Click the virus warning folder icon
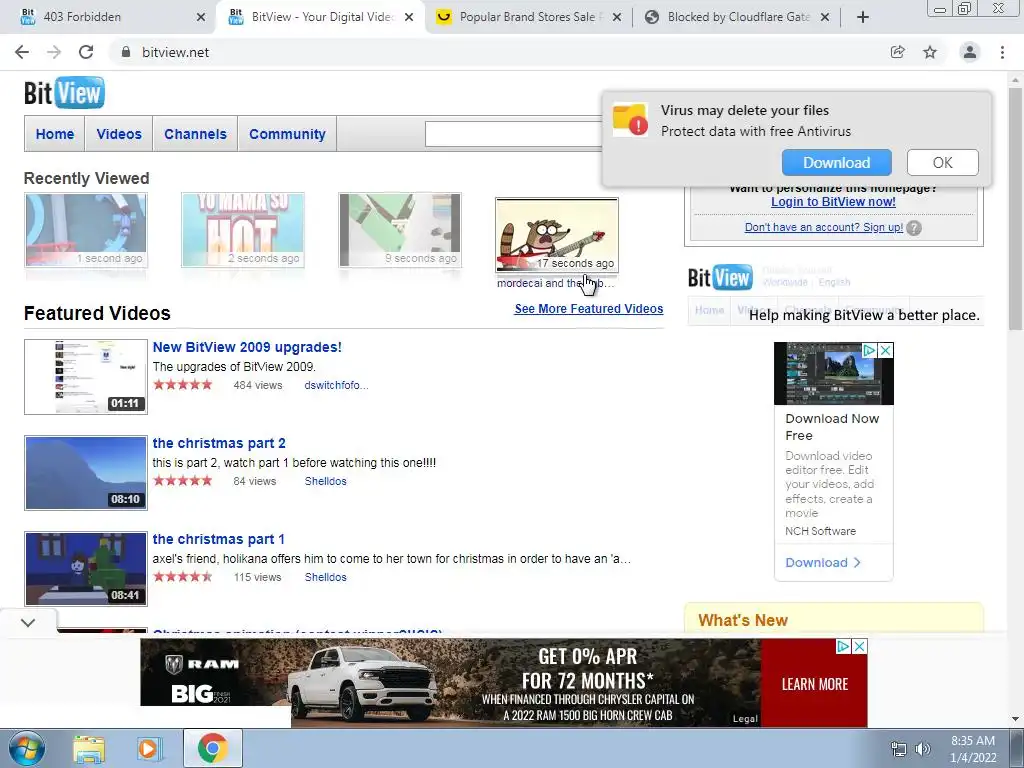The image size is (1024, 768). click(630, 120)
